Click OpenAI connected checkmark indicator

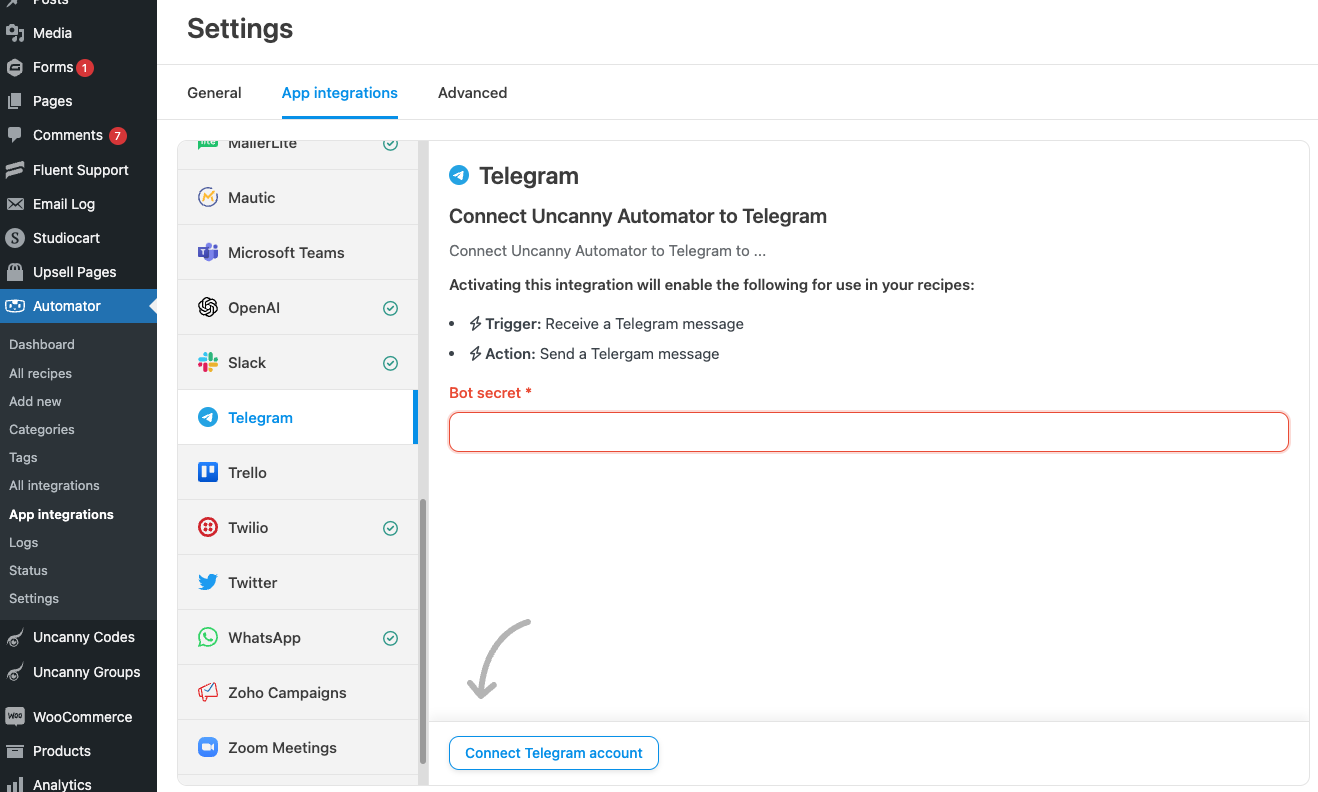(x=391, y=308)
